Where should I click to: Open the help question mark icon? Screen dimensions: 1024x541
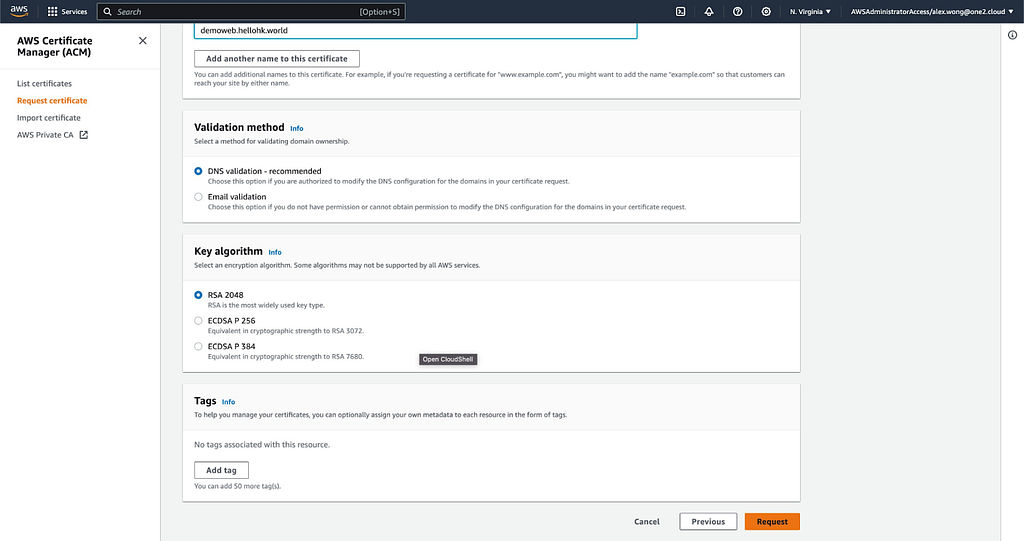737,12
